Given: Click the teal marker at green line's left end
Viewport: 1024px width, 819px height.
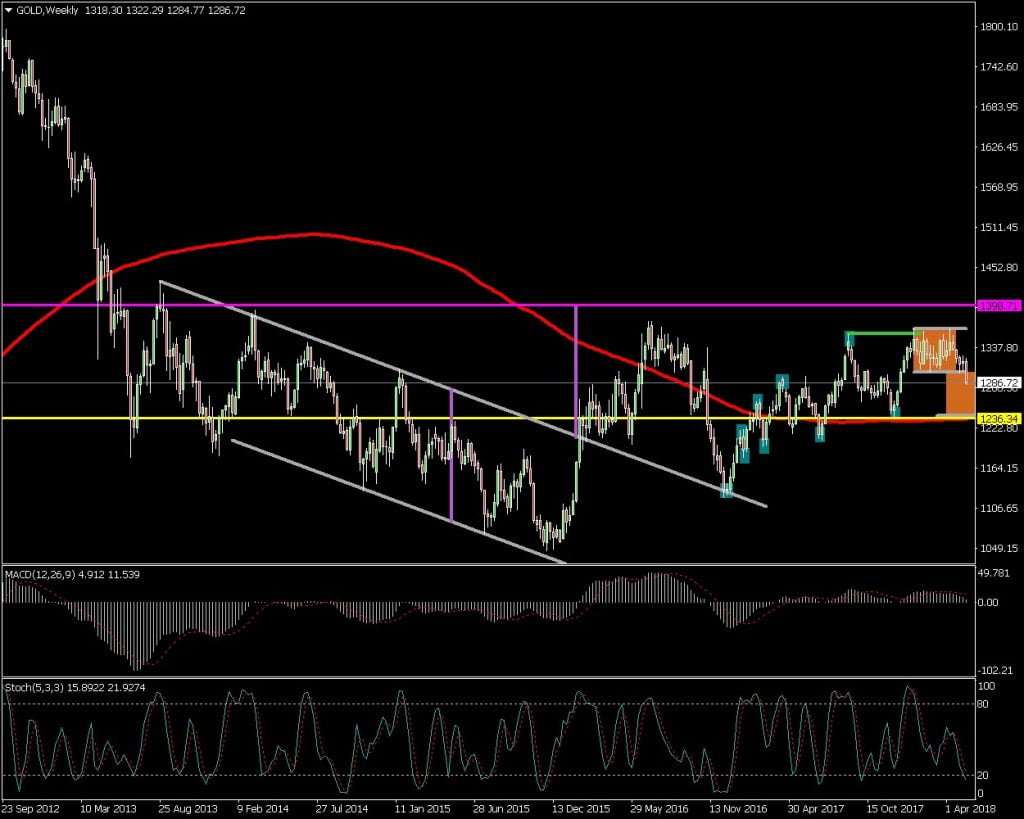Looking at the screenshot, I should [x=850, y=338].
